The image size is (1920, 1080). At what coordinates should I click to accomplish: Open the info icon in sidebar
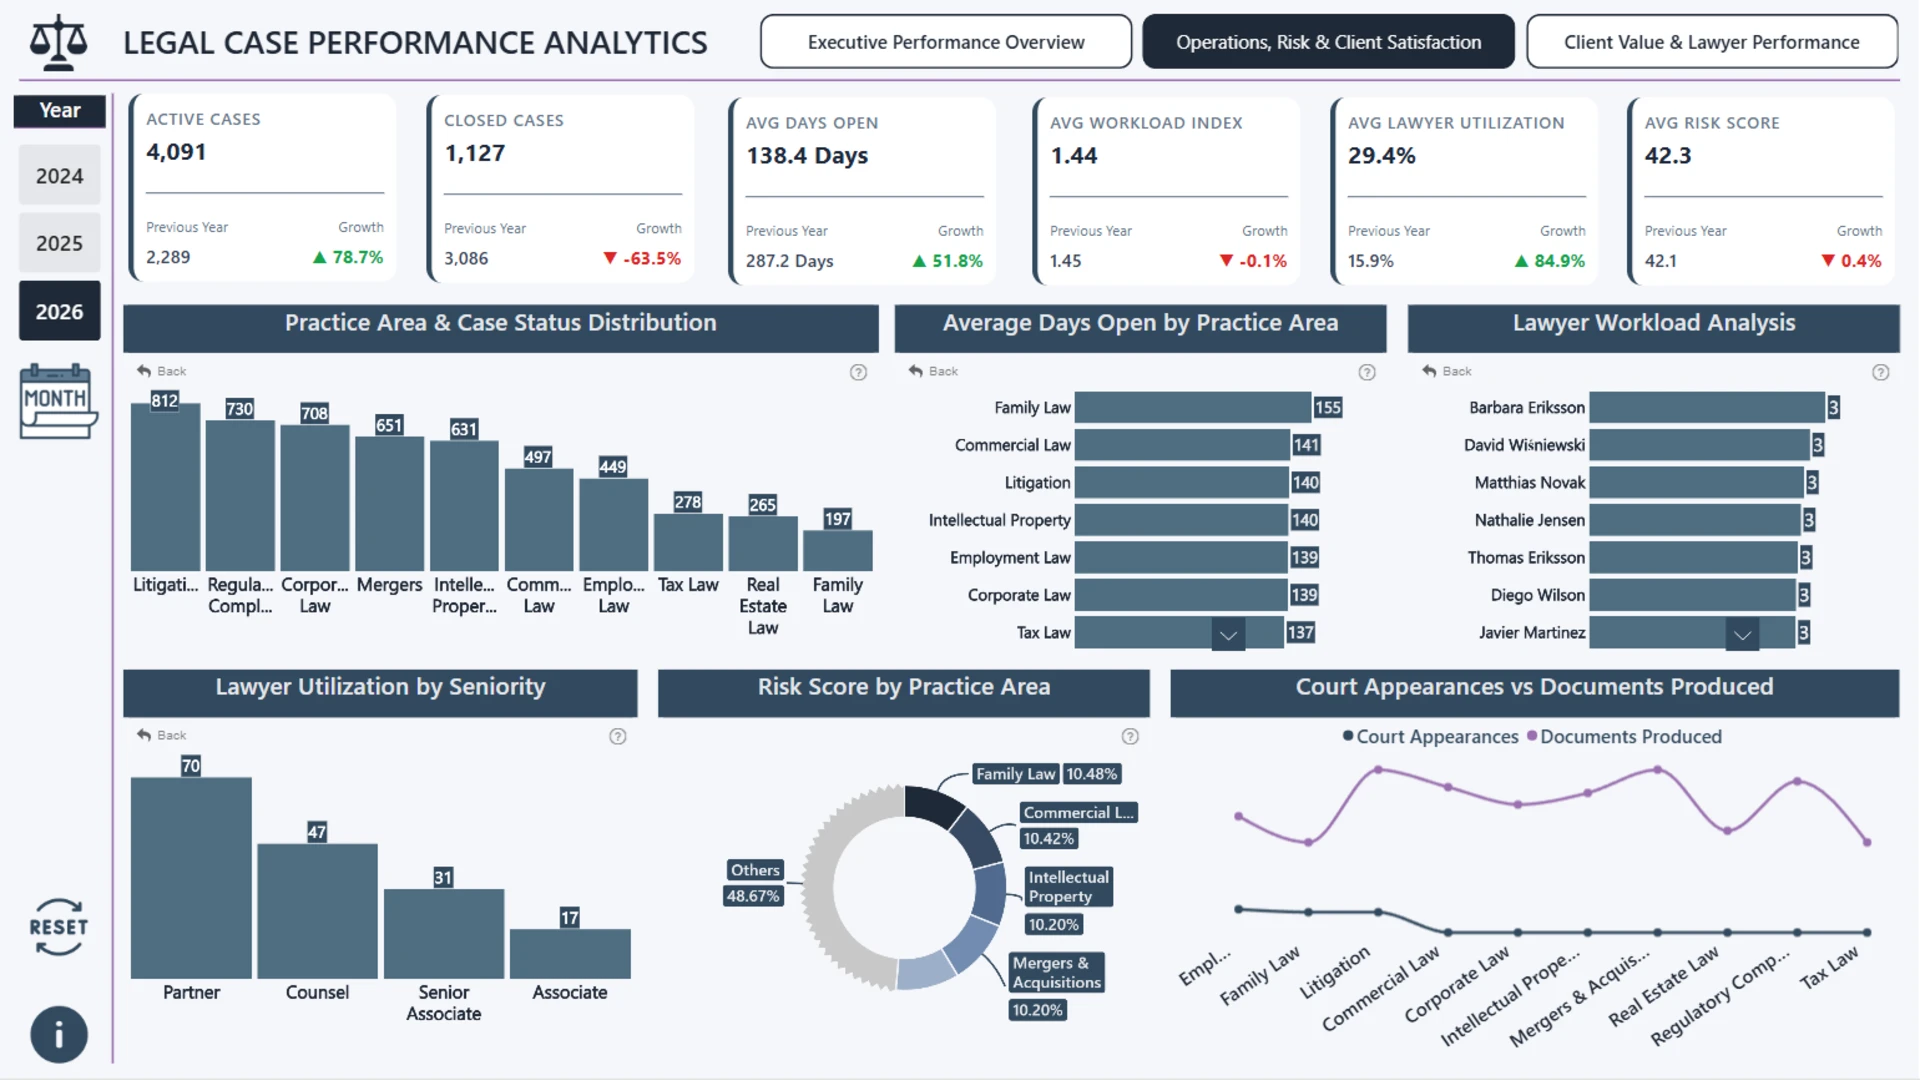(59, 1034)
